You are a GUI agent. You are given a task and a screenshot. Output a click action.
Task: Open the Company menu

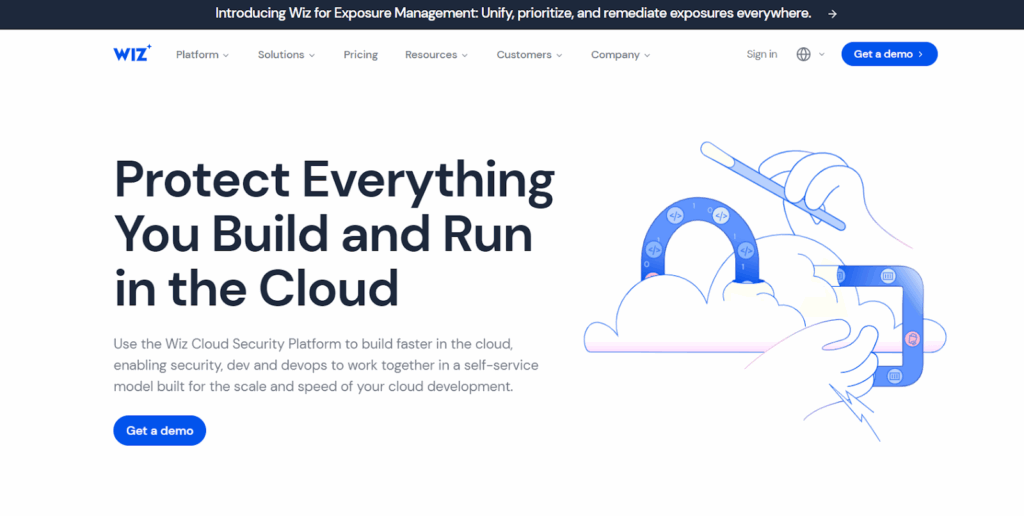click(x=621, y=55)
